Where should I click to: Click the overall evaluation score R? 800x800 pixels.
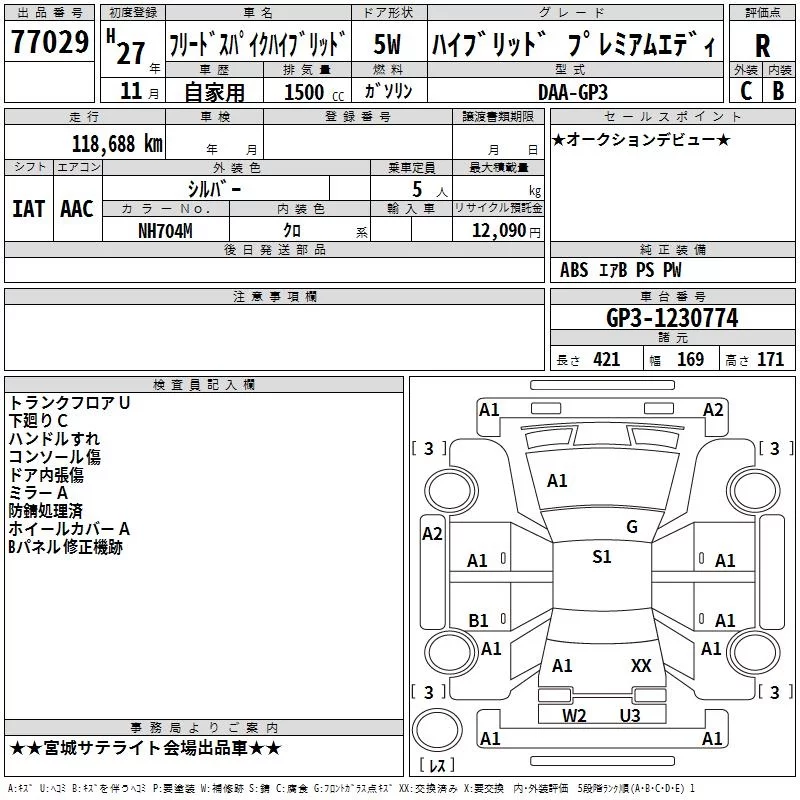(762, 45)
